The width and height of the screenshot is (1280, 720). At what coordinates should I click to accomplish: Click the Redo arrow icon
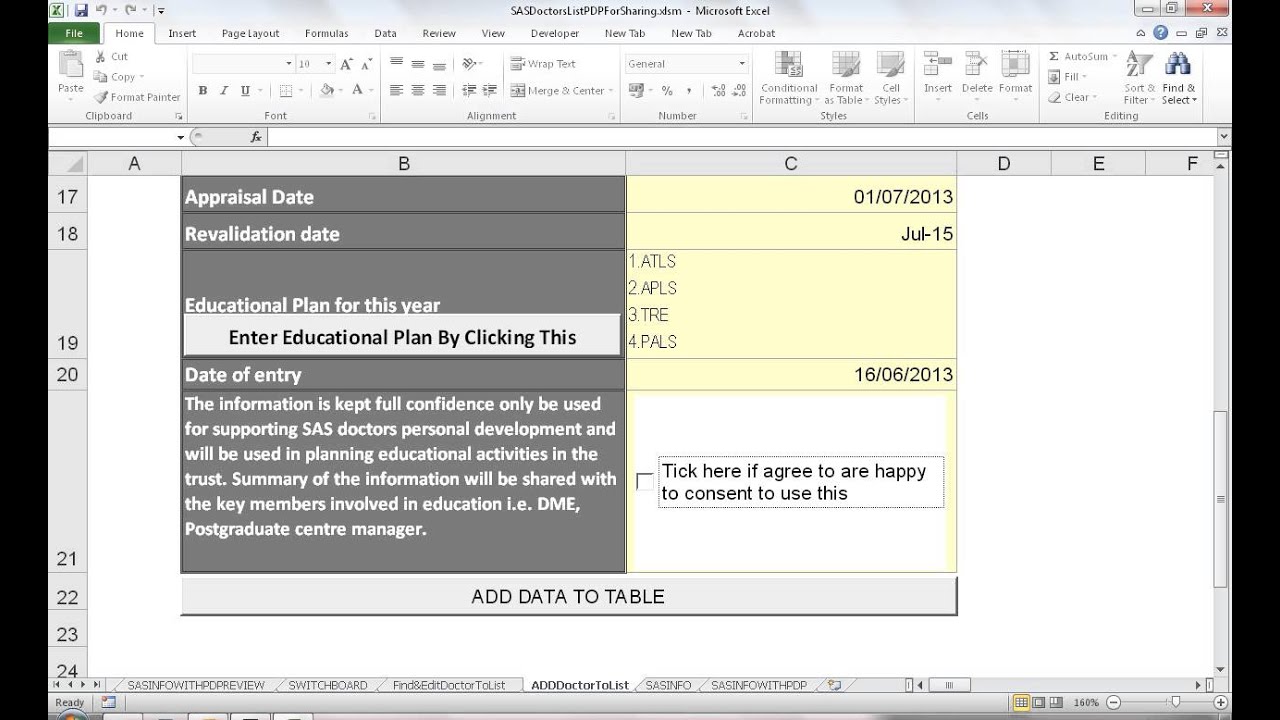130,10
